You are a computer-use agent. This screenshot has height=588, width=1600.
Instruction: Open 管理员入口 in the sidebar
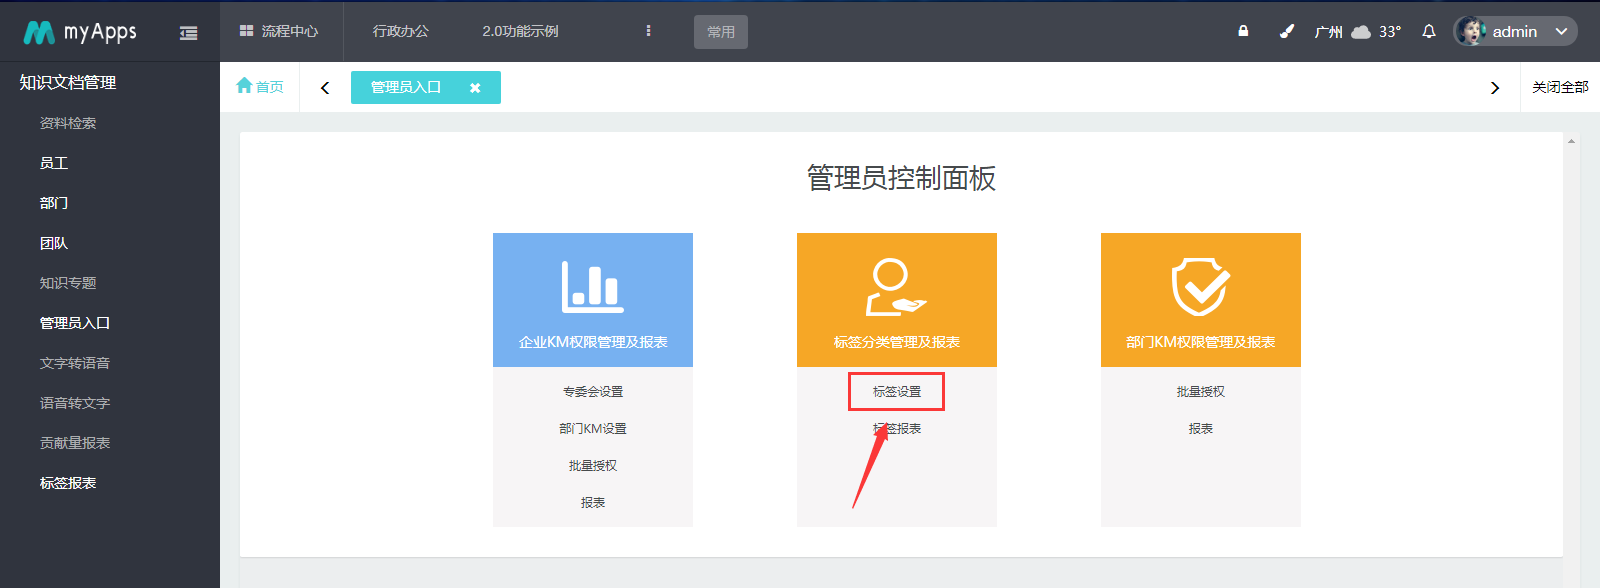[x=75, y=323]
